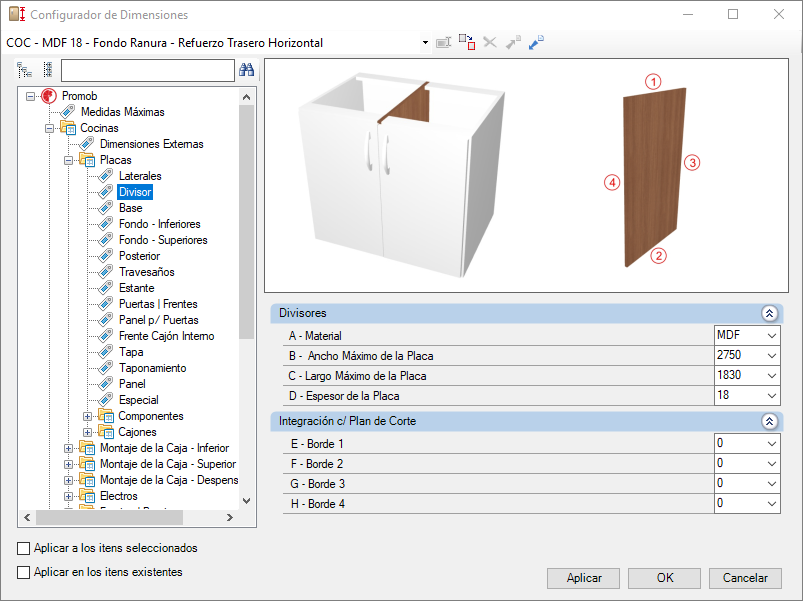Click the folder icon beside Componentes

pos(106,416)
